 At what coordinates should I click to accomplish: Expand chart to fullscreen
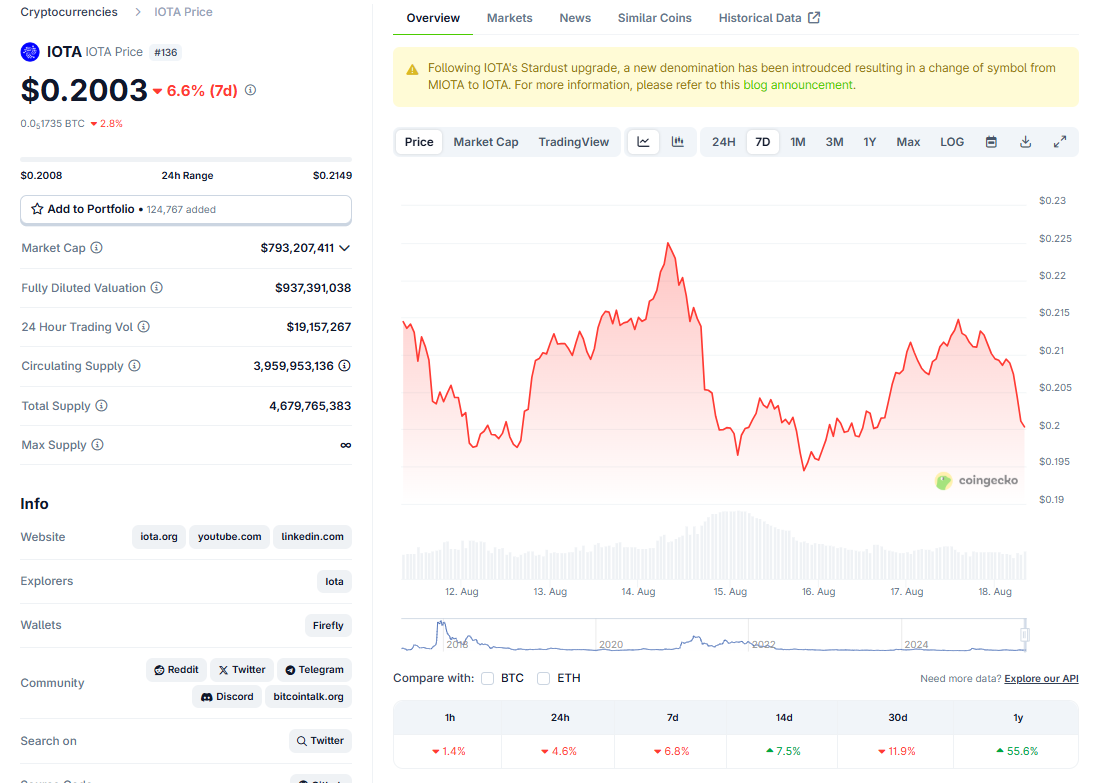(1060, 142)
